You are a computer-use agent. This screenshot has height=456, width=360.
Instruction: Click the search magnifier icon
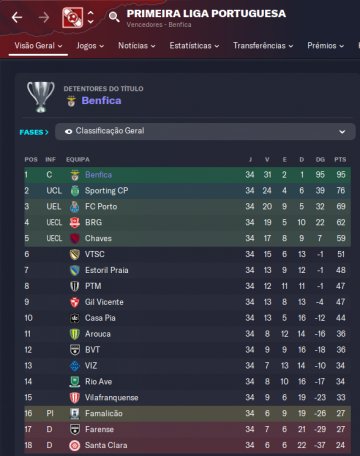pos(114,17)
